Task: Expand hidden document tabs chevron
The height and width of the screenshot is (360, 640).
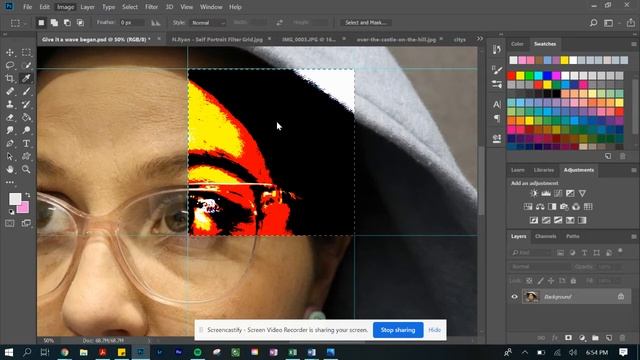Action: (x=480, y=39)
